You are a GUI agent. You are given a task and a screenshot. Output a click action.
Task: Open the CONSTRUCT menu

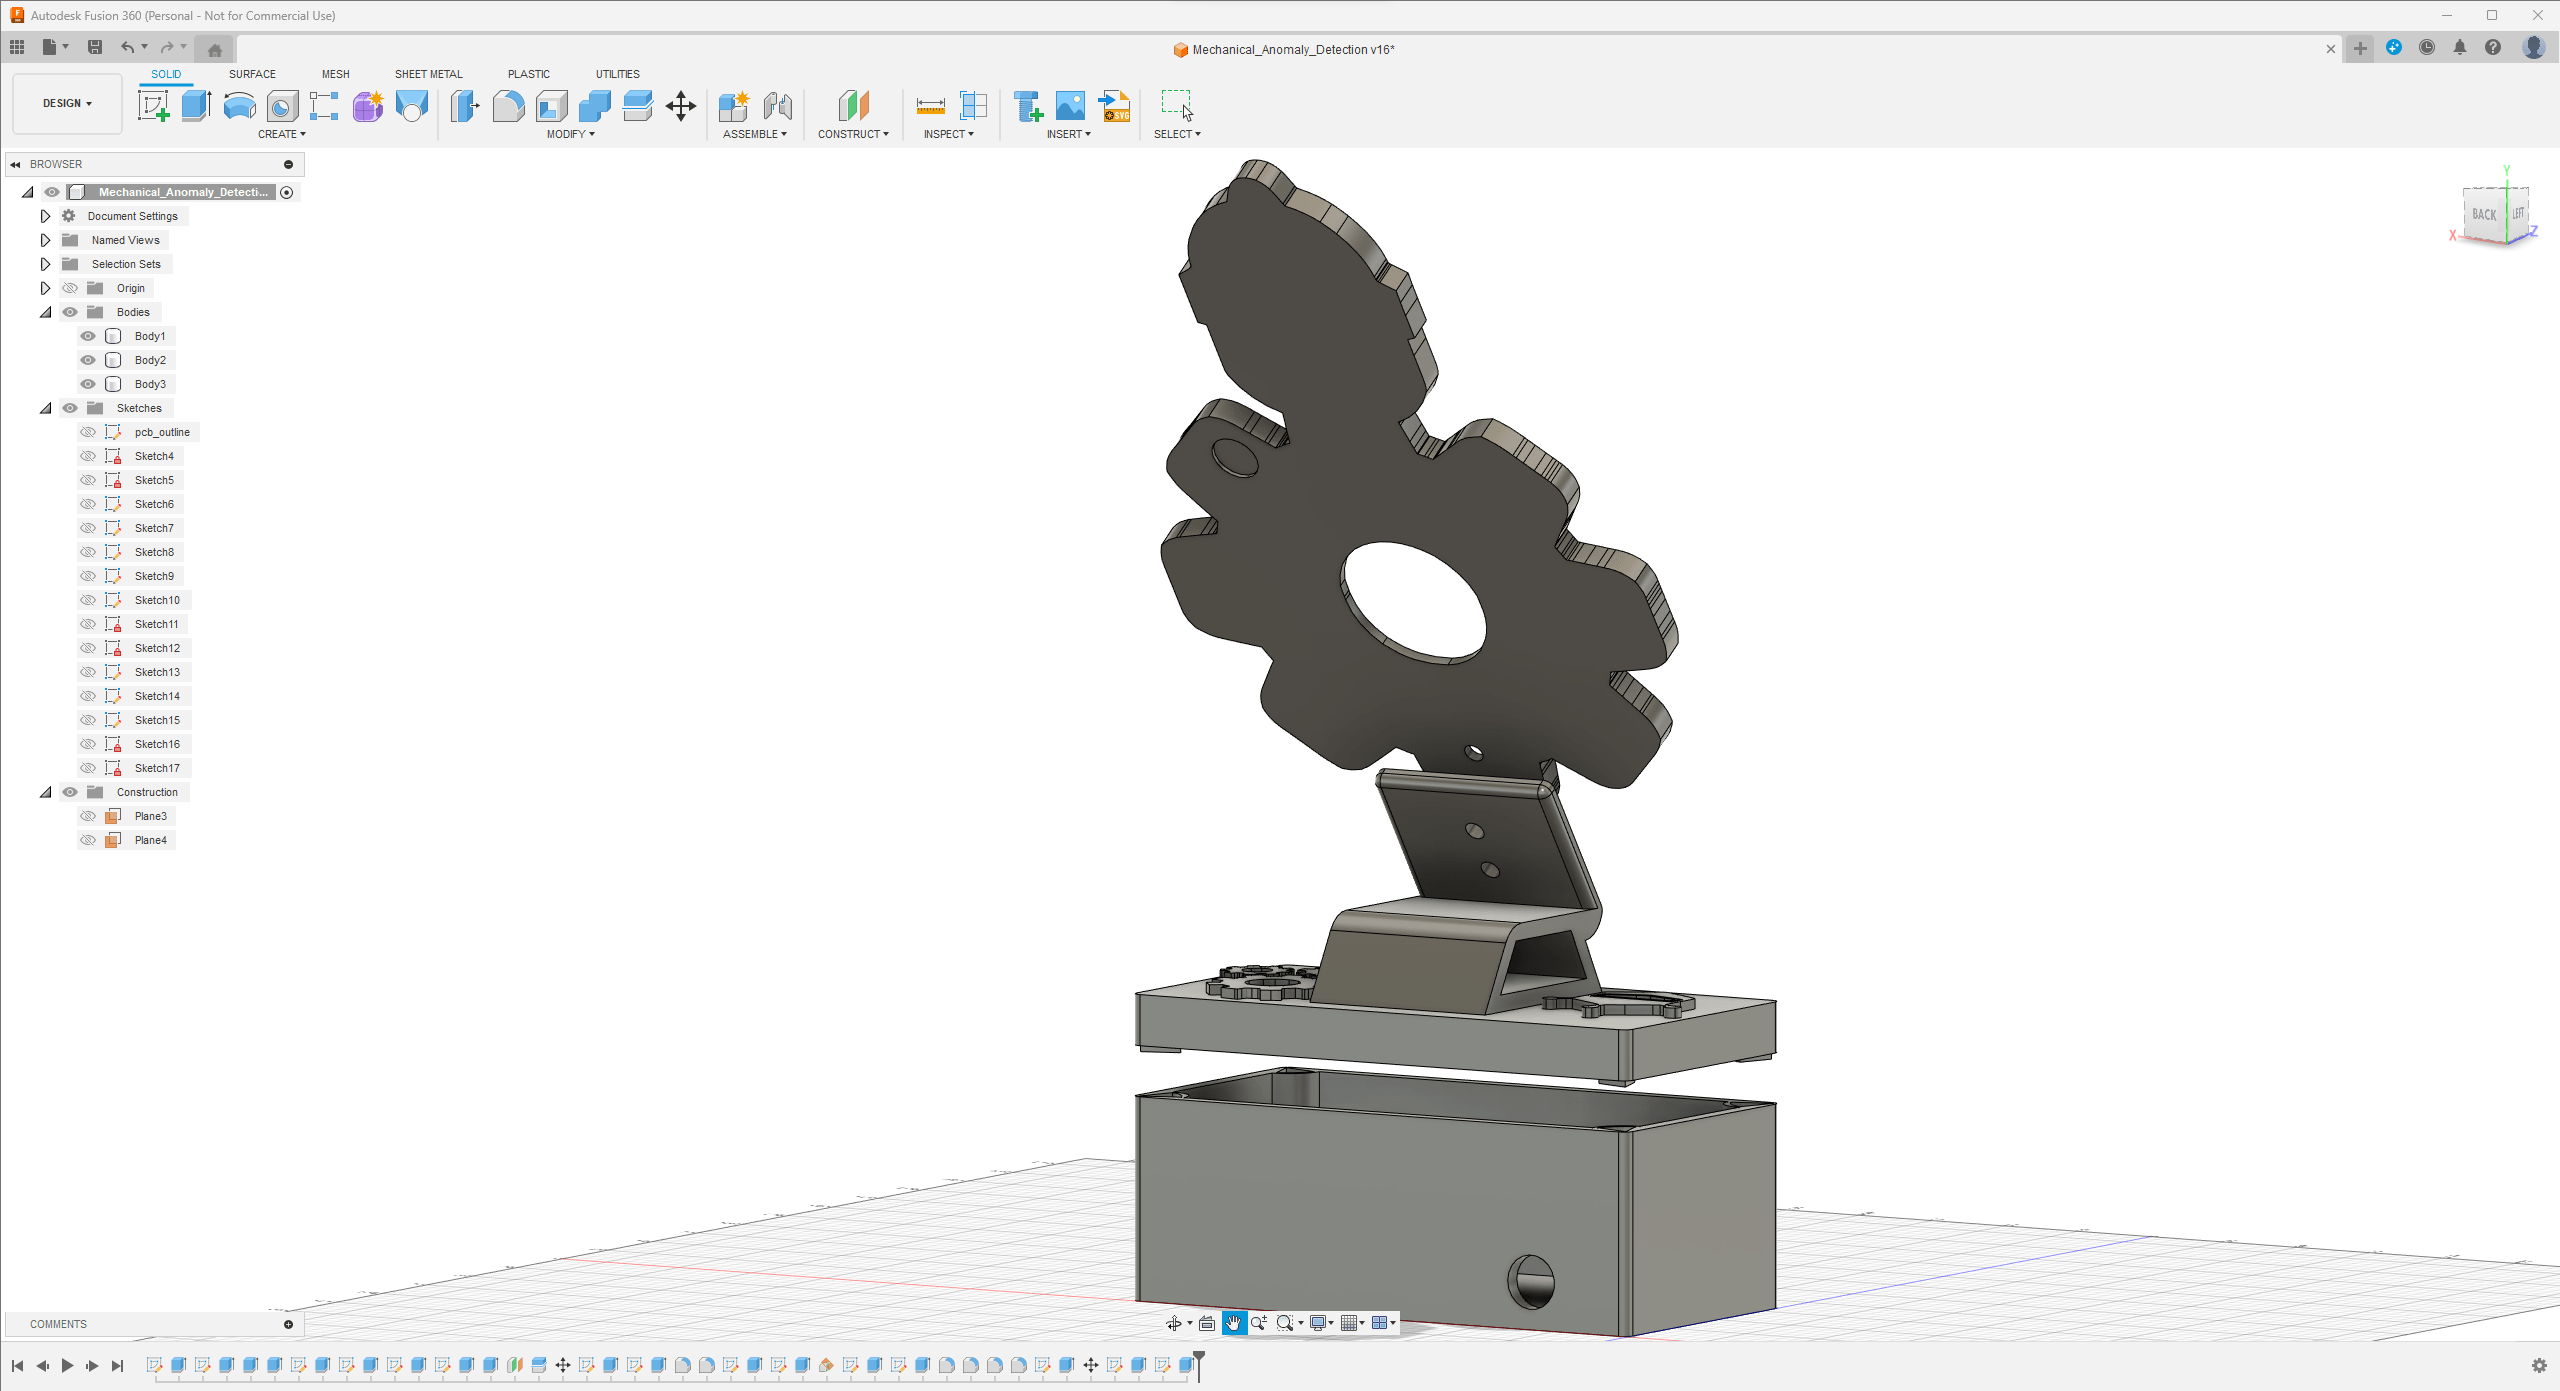click(x=852, y=134)
